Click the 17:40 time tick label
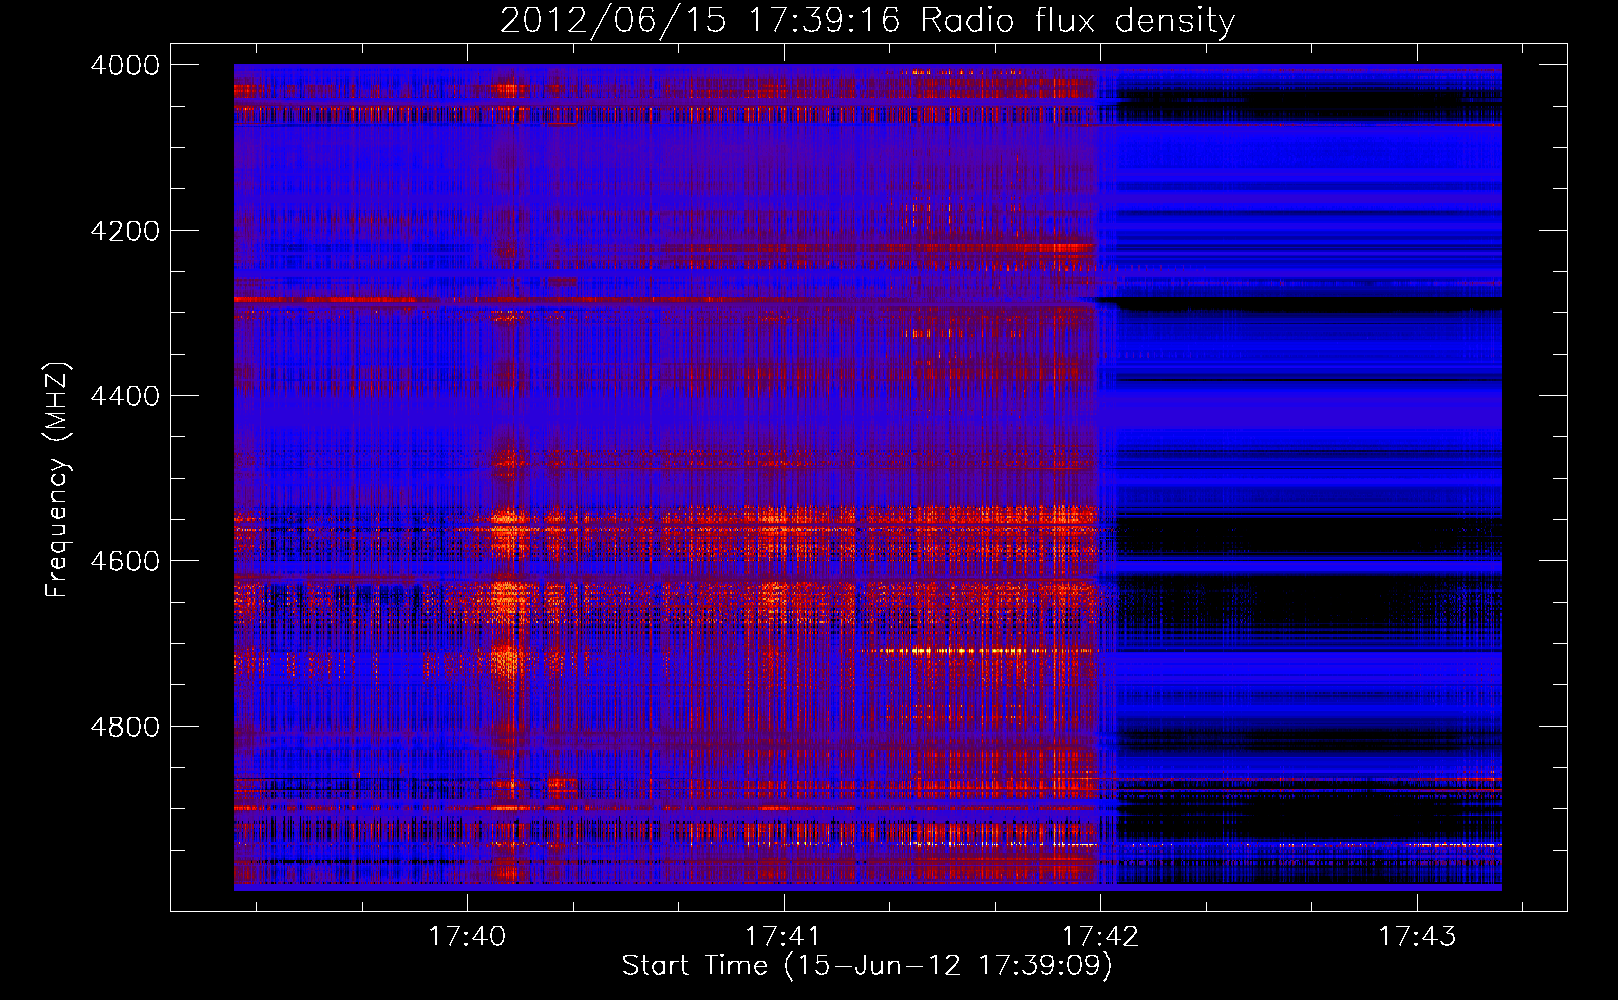This screenshot has height=1000, width=1618. point(467,937)
